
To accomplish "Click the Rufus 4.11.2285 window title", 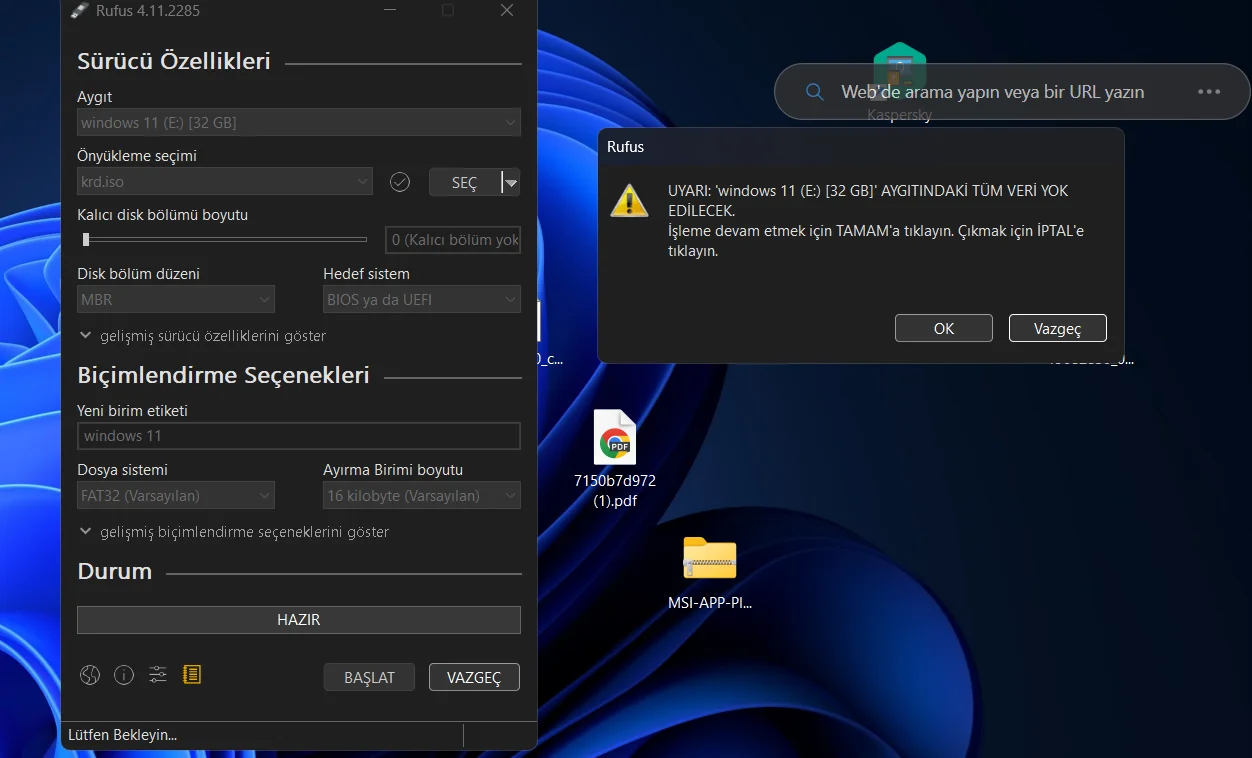I will (148, 11).
